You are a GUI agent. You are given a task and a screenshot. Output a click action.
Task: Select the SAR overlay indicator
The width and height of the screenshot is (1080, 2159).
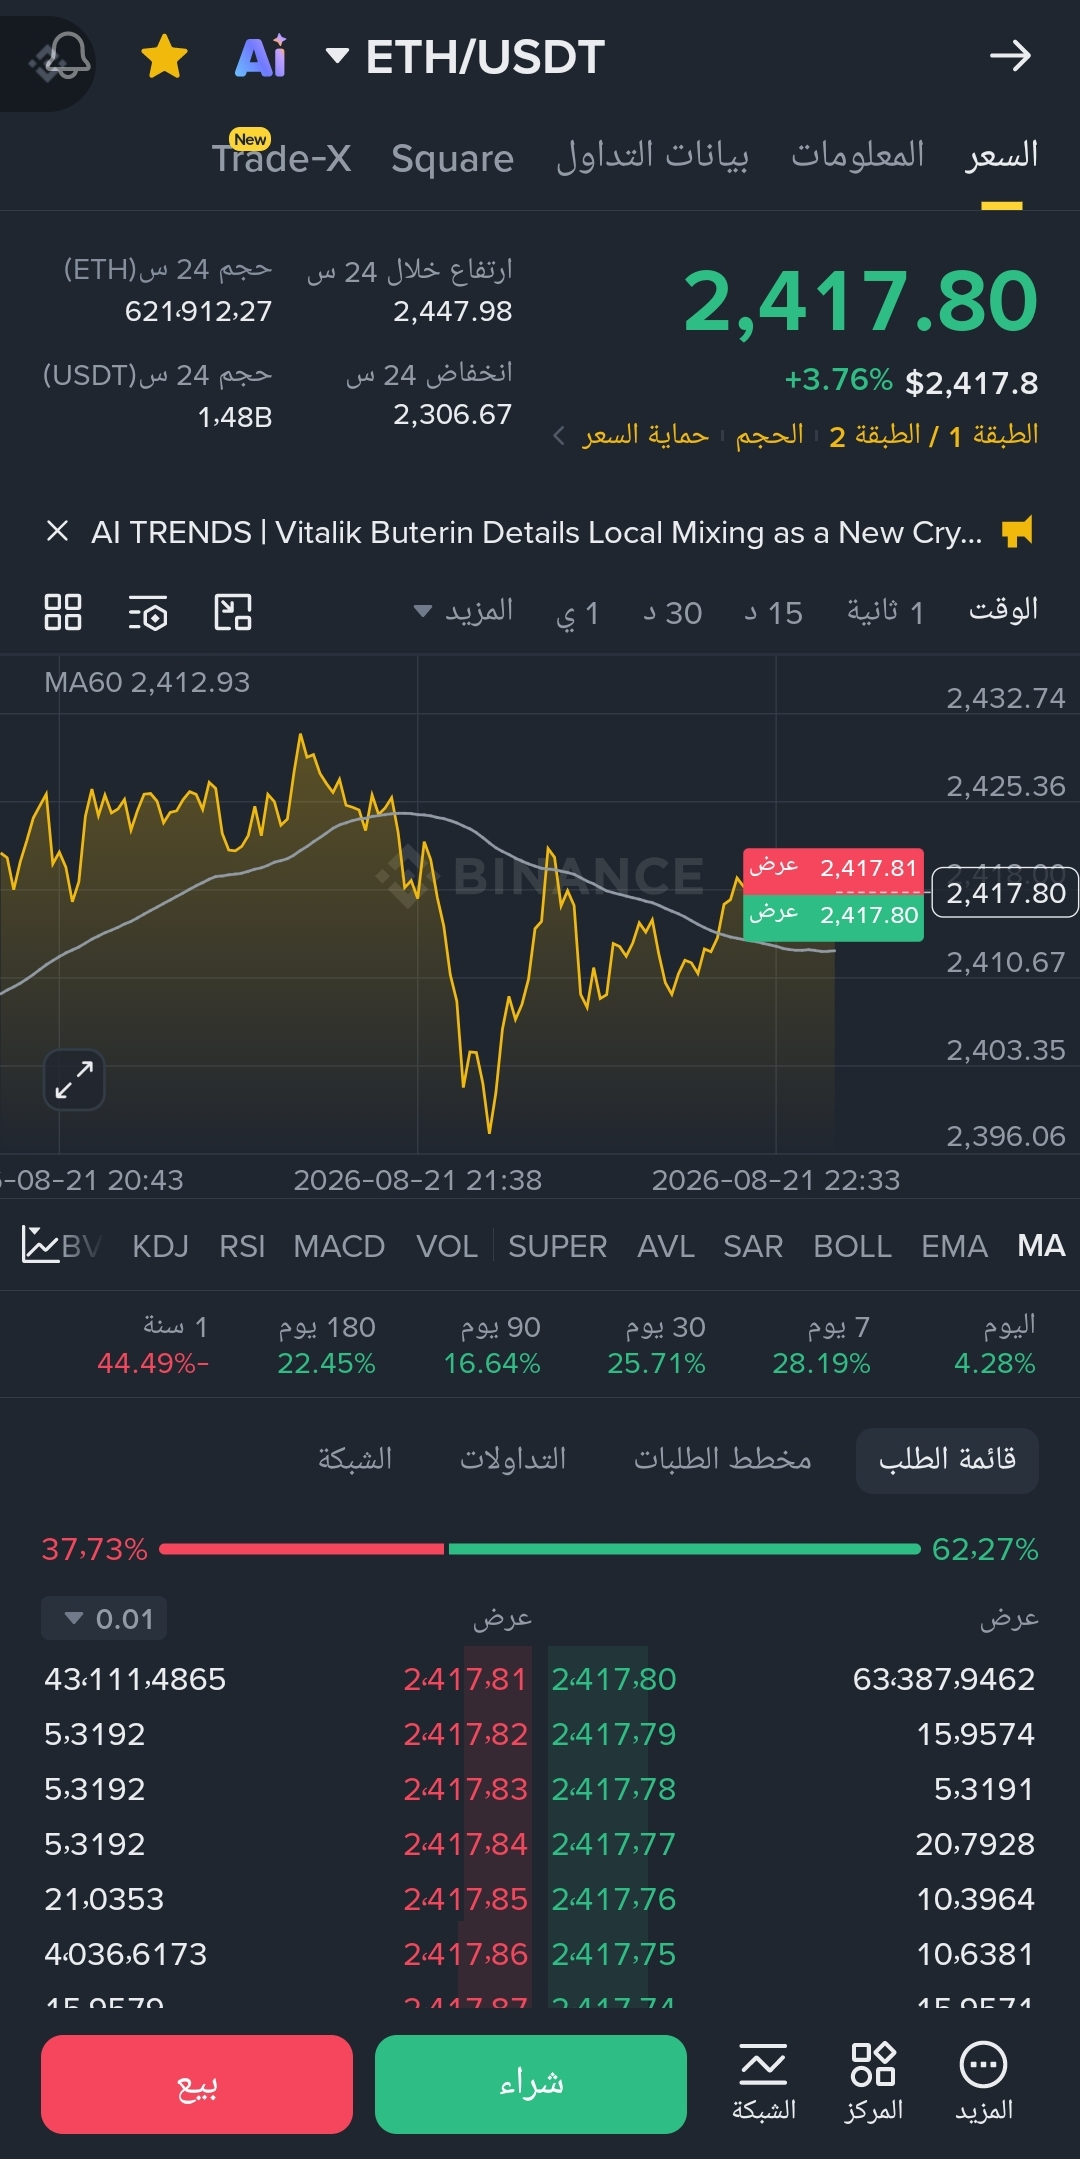(753, 1246)
